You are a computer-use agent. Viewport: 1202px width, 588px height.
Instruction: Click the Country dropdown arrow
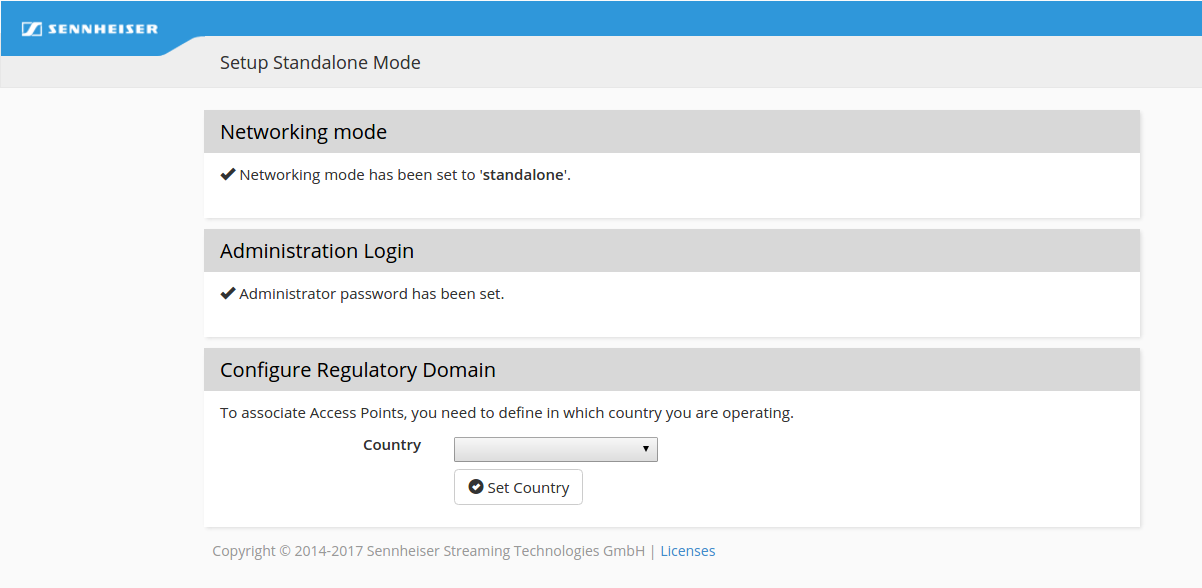646,450
